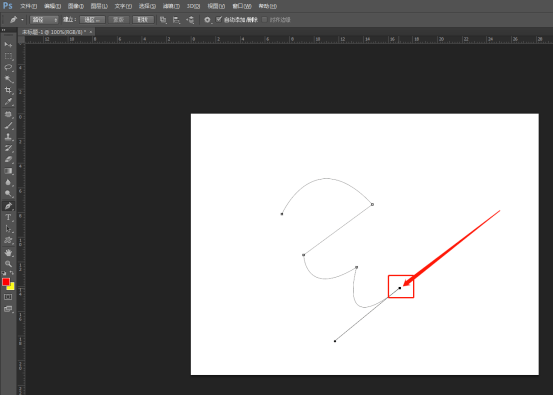Screen dimensions: 554x395
Task: Select the Hand tool
Action: (x=8, y=252)
